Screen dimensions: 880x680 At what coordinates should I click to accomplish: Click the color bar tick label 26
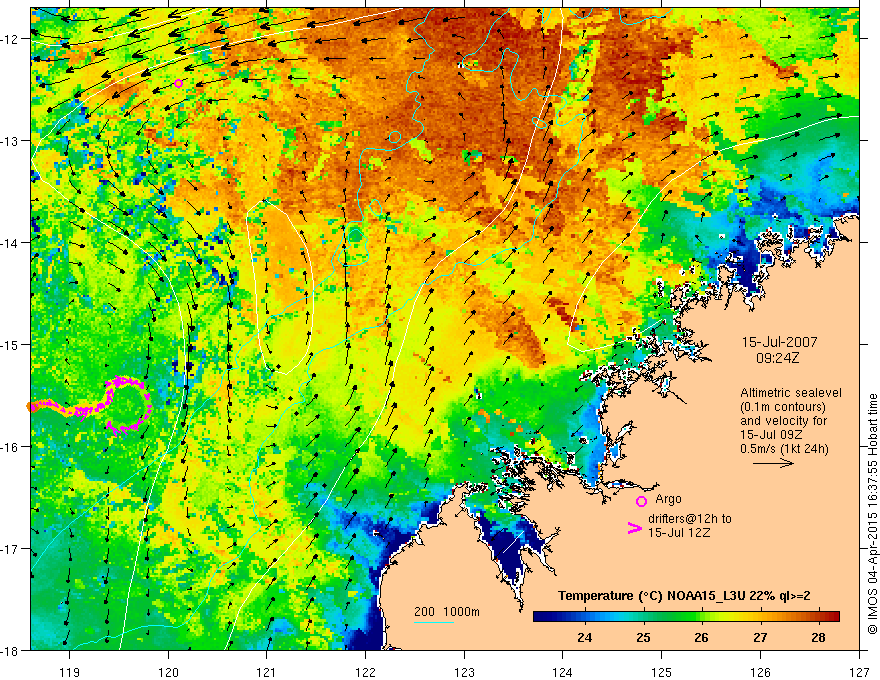click(x=702, y=638)
